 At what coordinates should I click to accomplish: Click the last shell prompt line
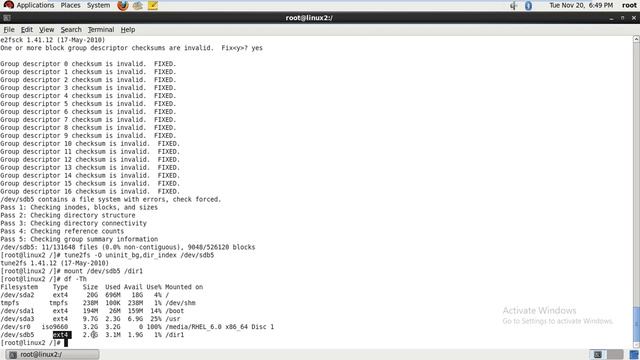[x=34, y=343]
